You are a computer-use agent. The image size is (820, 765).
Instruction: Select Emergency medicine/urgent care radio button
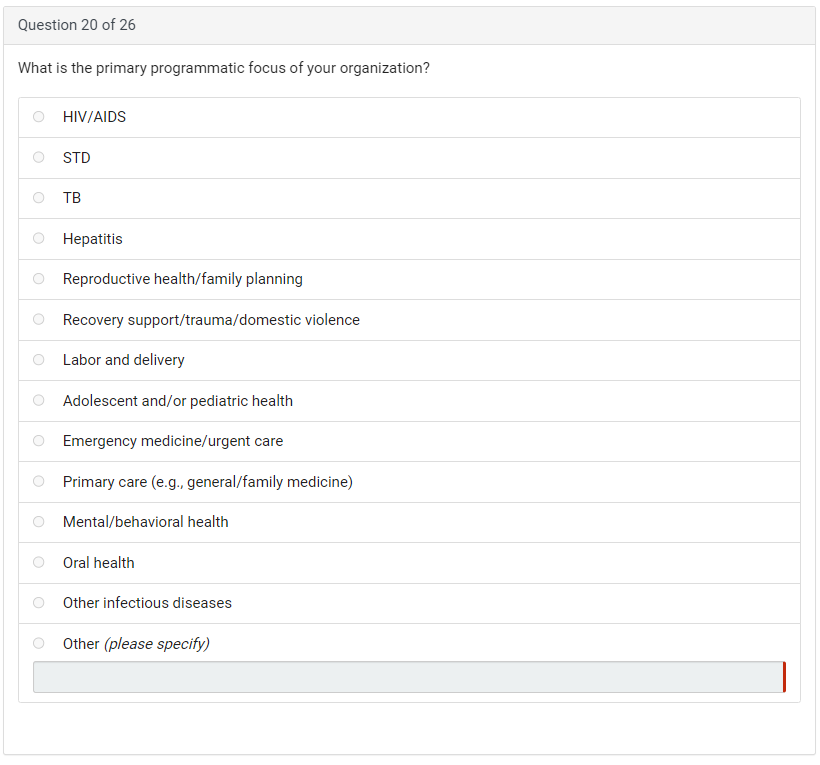pyautogui.click(x=39, y=441)
